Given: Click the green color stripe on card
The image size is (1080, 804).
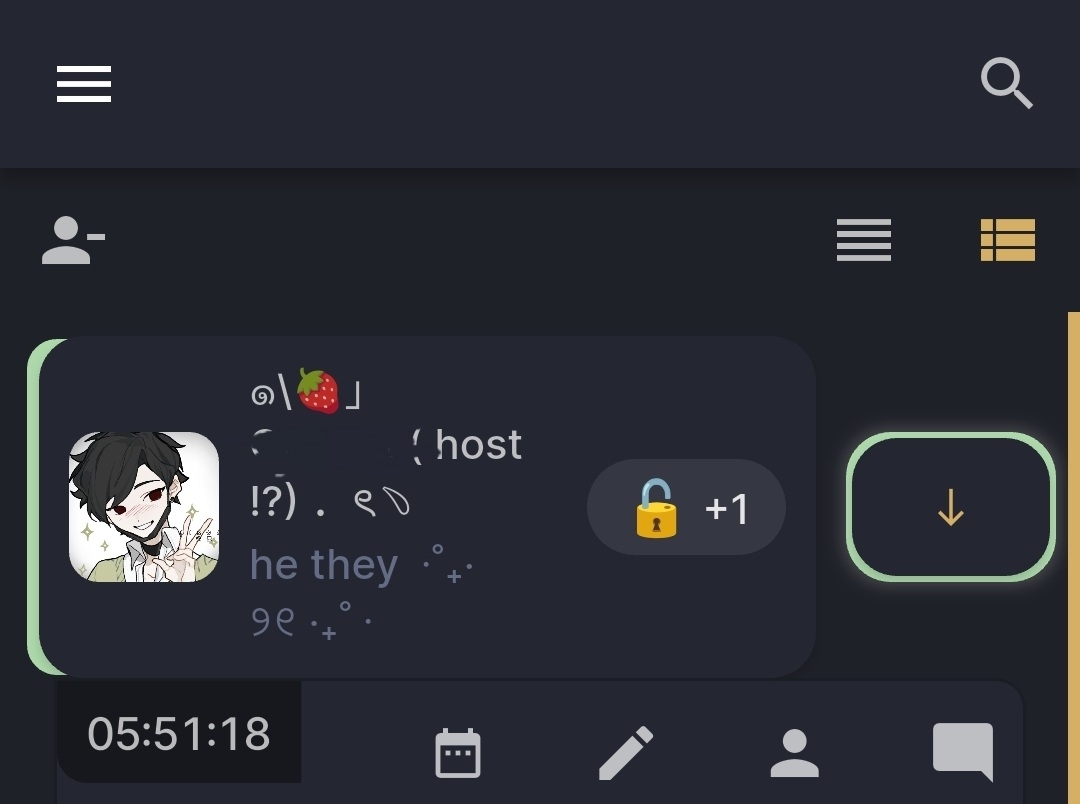Looking at the screenshot, I should (x=34, y=506).
